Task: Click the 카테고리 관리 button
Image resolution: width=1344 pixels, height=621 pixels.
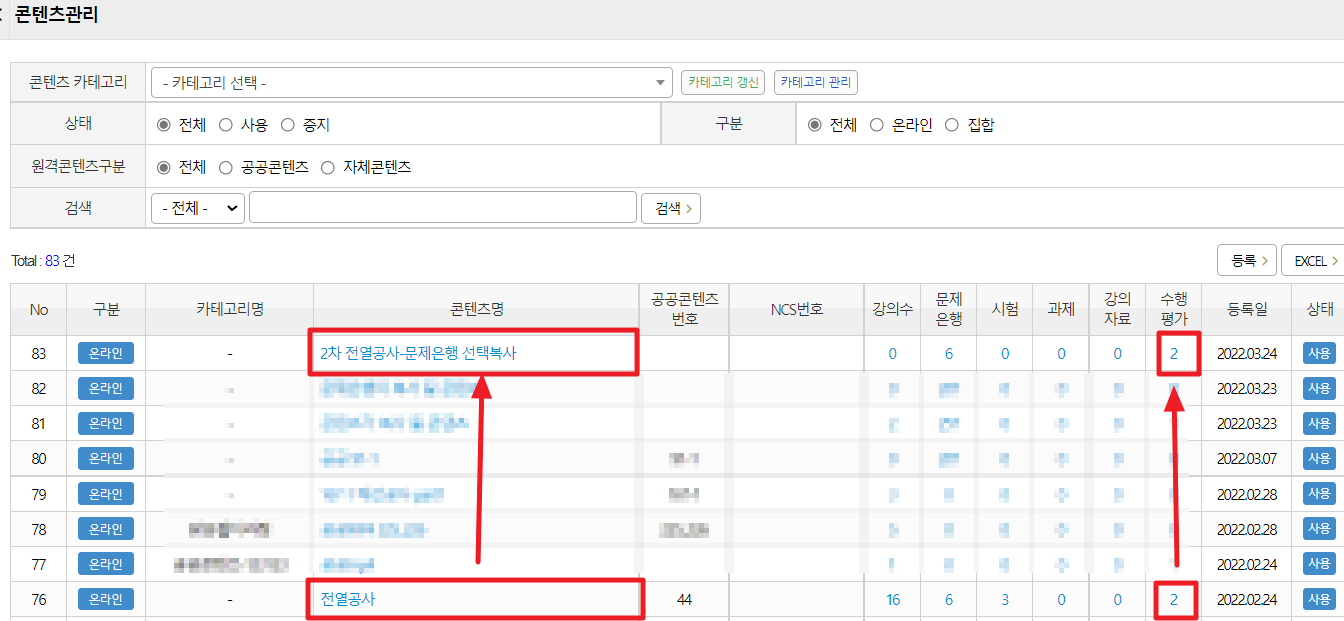Action: click(x=816, y=83)
